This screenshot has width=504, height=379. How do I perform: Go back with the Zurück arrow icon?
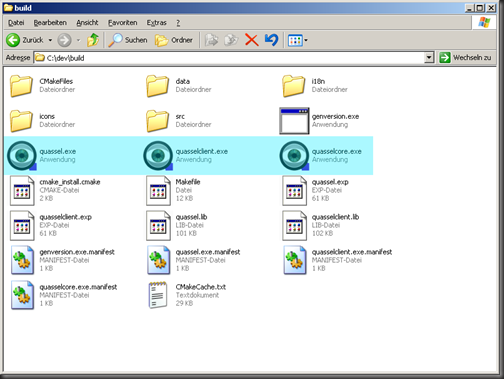pos(13,40)
